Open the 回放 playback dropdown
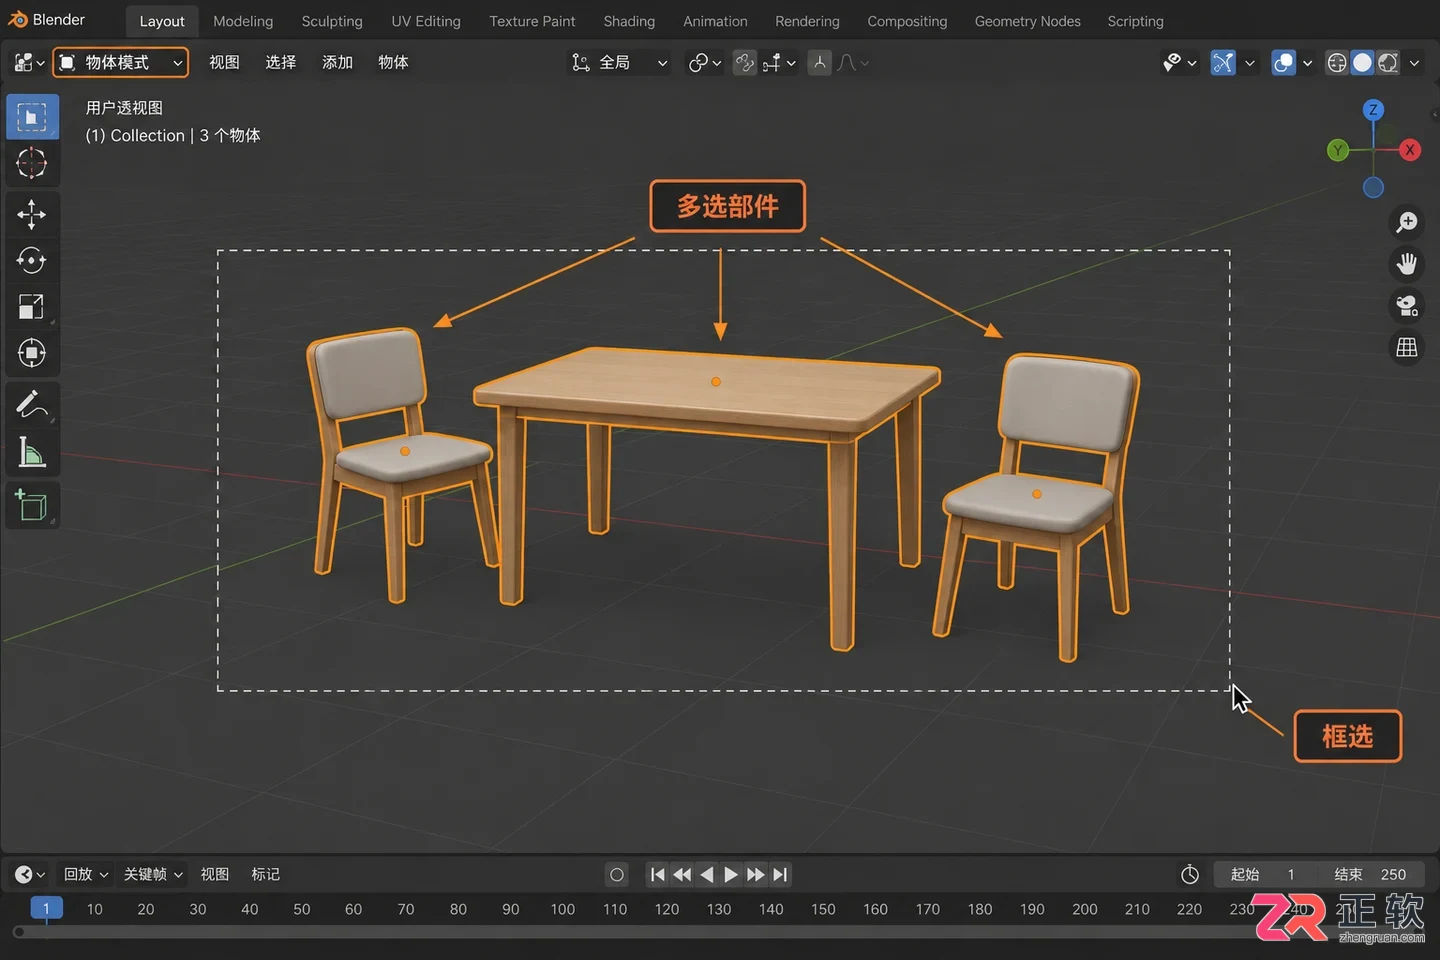 86,875
